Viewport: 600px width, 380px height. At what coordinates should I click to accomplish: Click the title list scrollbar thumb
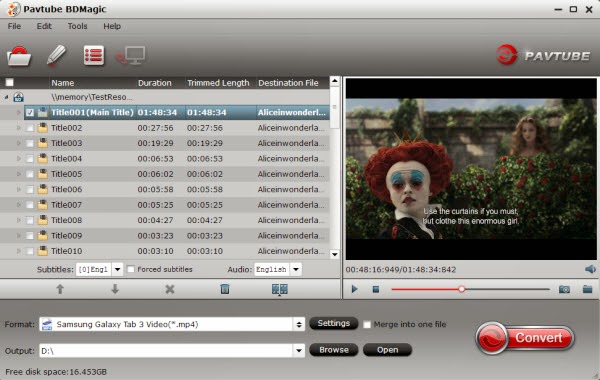coord(334,108)
